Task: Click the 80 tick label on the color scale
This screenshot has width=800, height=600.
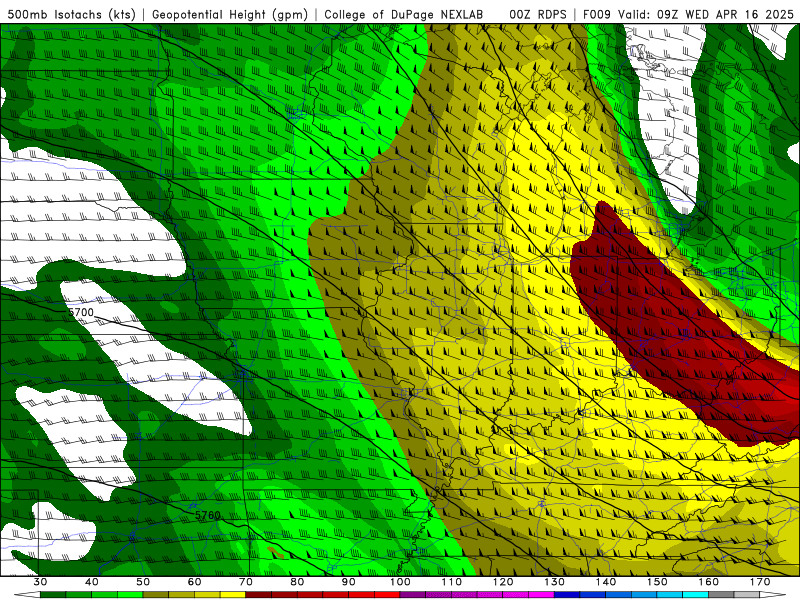Action: [297, 582]
